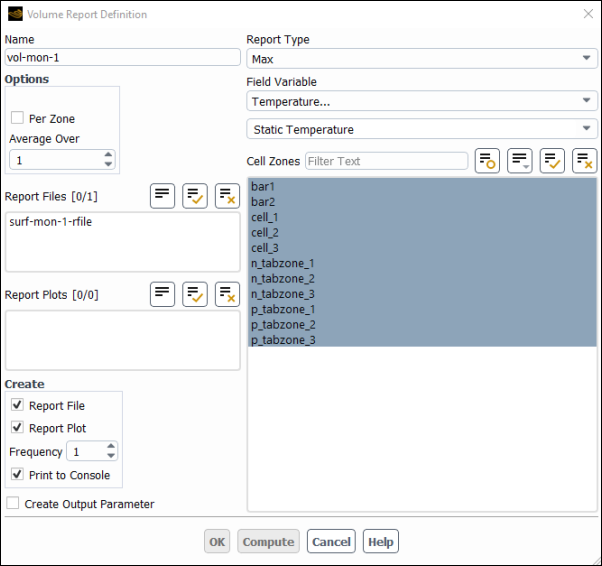
Task: Select all Report Files icon
Action: 195,196
